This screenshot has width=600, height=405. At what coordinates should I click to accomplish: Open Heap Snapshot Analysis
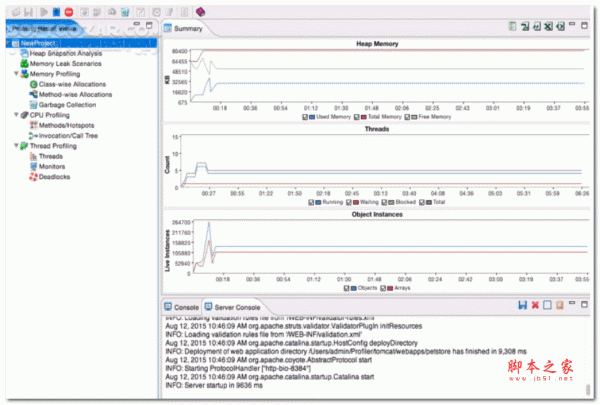tap(66, 53)
